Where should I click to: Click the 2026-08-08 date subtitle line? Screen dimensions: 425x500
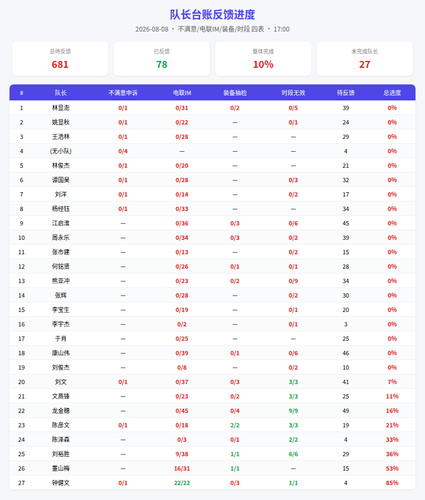[212, 29]
